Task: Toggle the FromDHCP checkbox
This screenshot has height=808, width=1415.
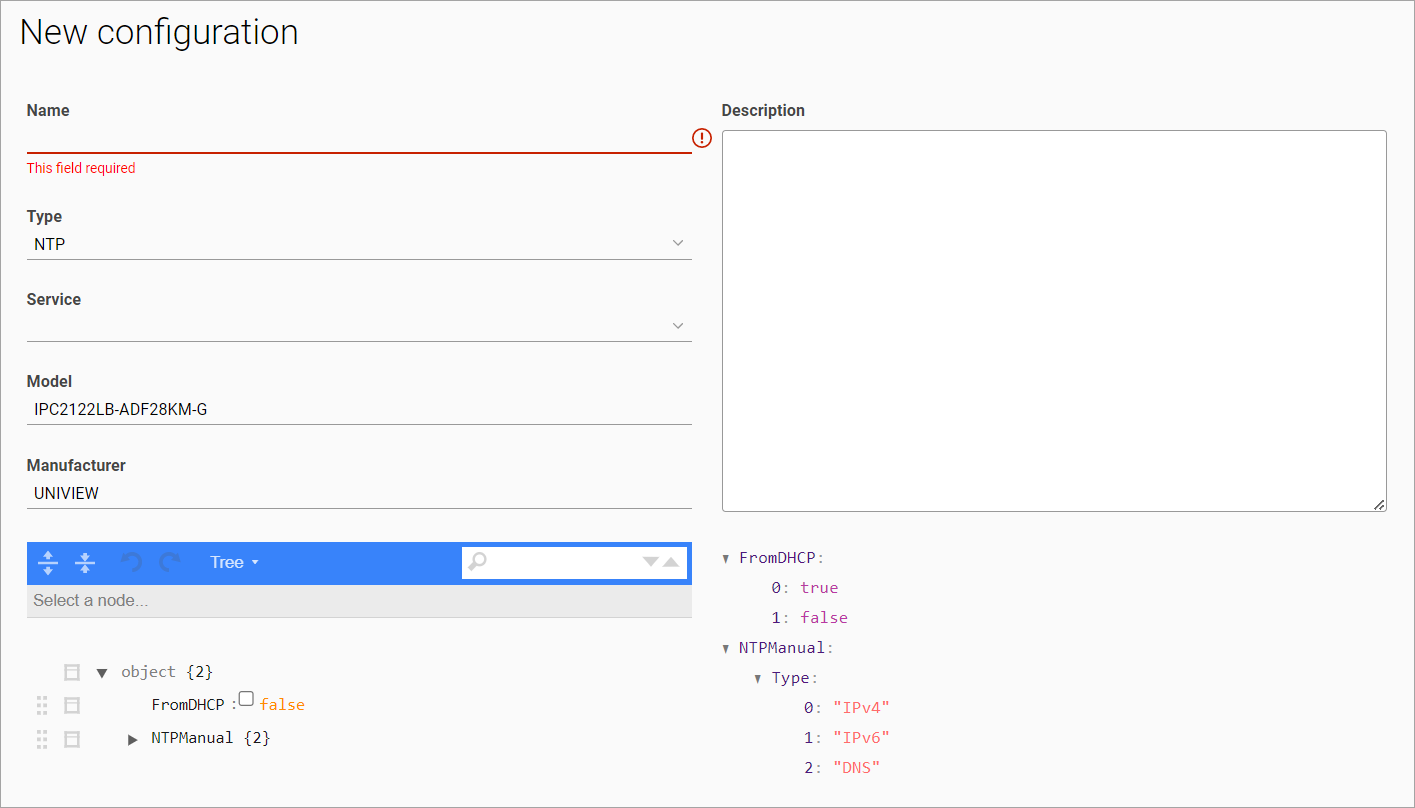Action: 246,700
